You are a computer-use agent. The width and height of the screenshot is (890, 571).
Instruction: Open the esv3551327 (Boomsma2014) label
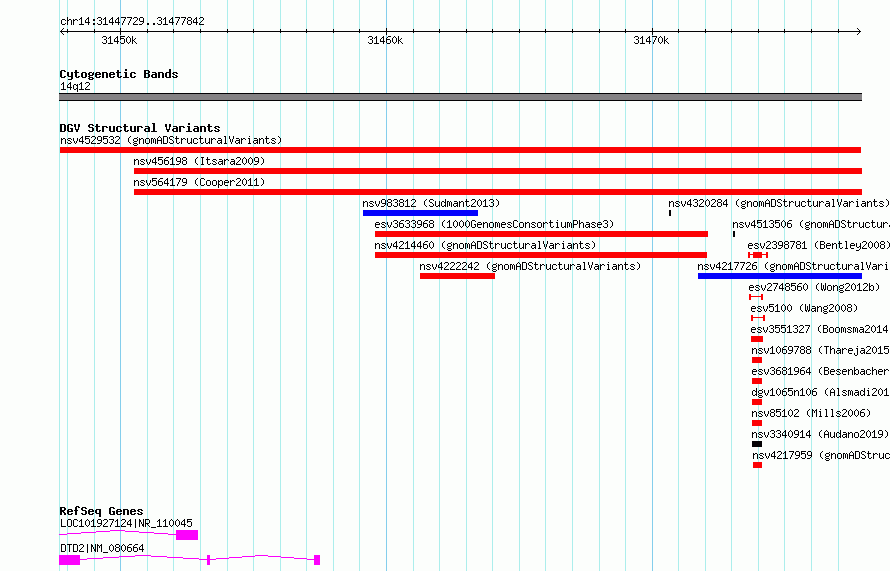(820, 329)
